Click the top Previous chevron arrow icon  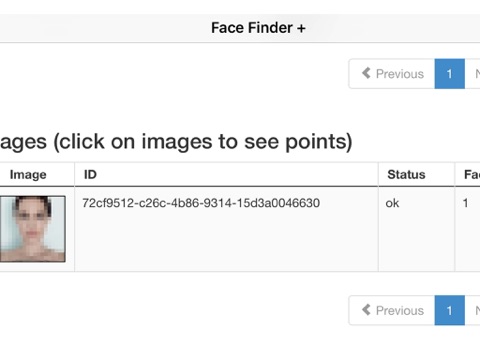366,73
